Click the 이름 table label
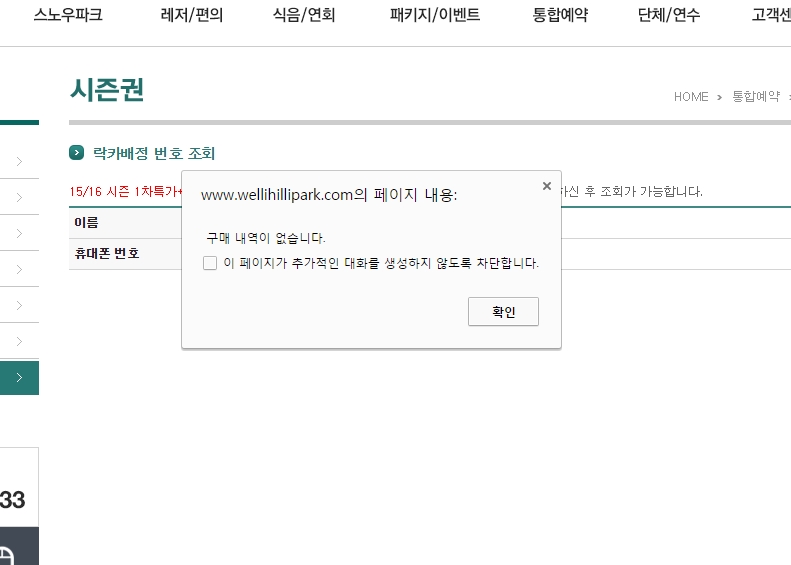 click(x=86, y=222)
